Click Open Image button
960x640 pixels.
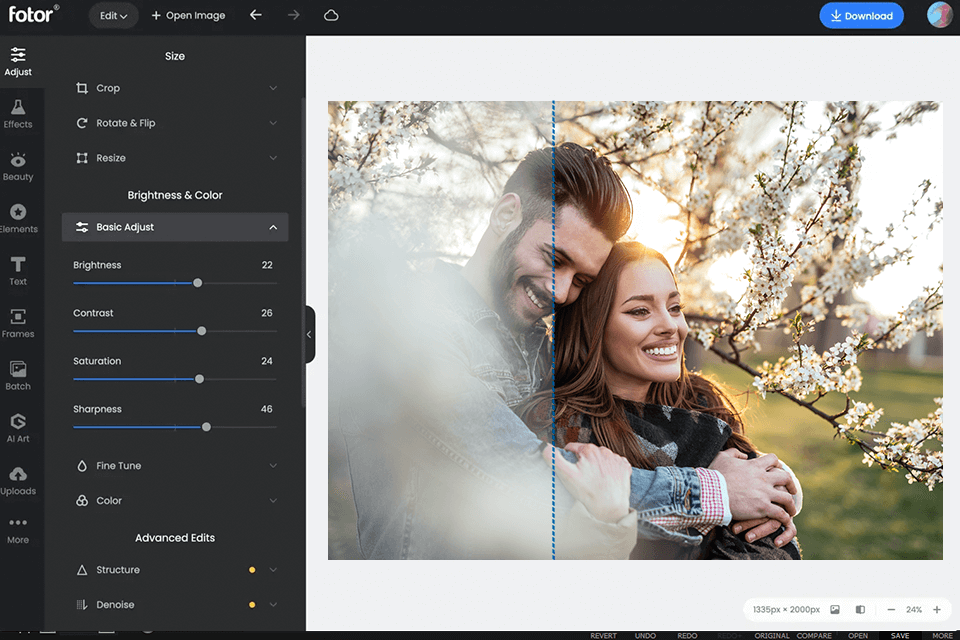click(188, 16)
